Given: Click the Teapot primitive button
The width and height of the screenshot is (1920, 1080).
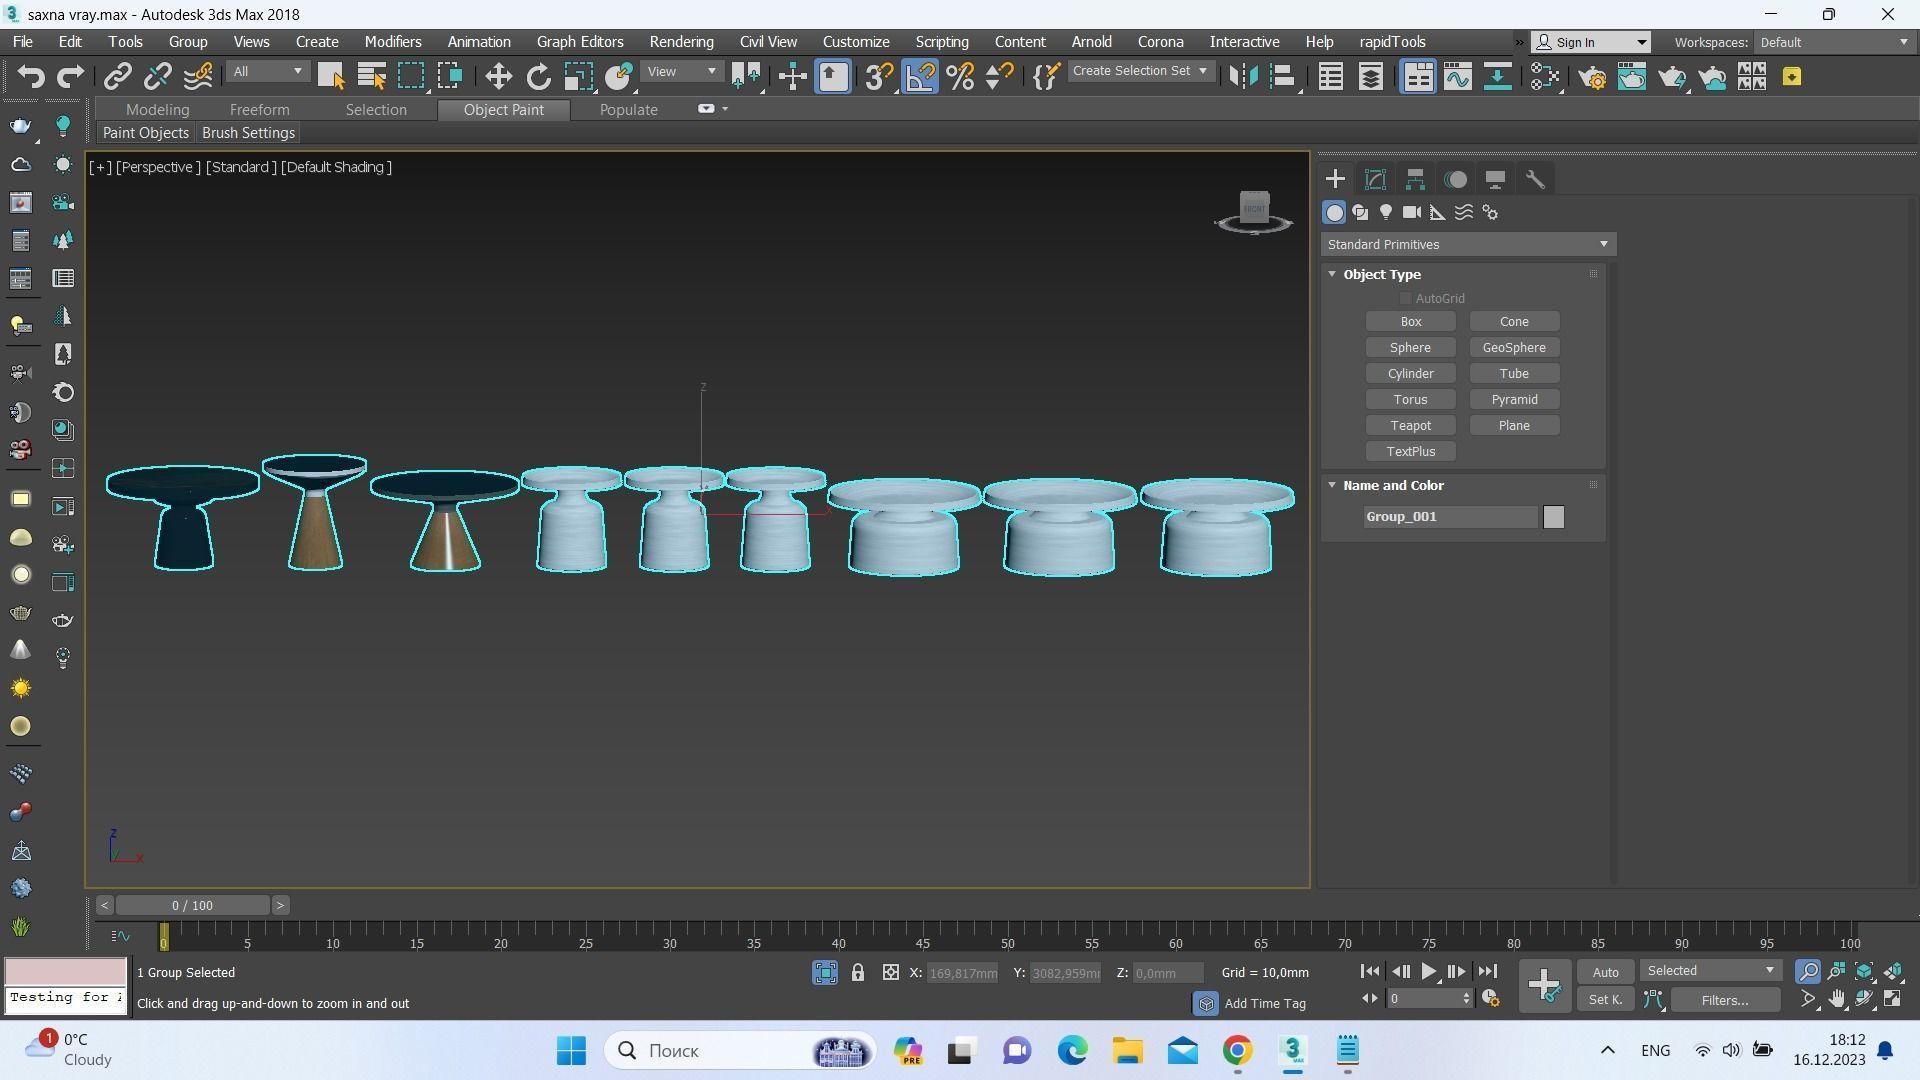Looking at the screenshot, I should (x=1411, y=426).
